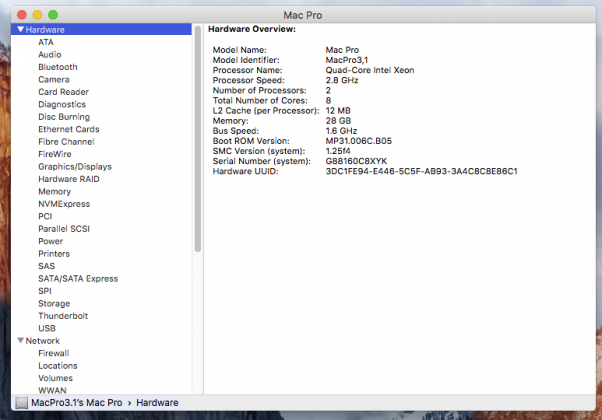Click the L2 Cache value 12 MB
Screen dimensions: 602x420
tap(338, 111)
